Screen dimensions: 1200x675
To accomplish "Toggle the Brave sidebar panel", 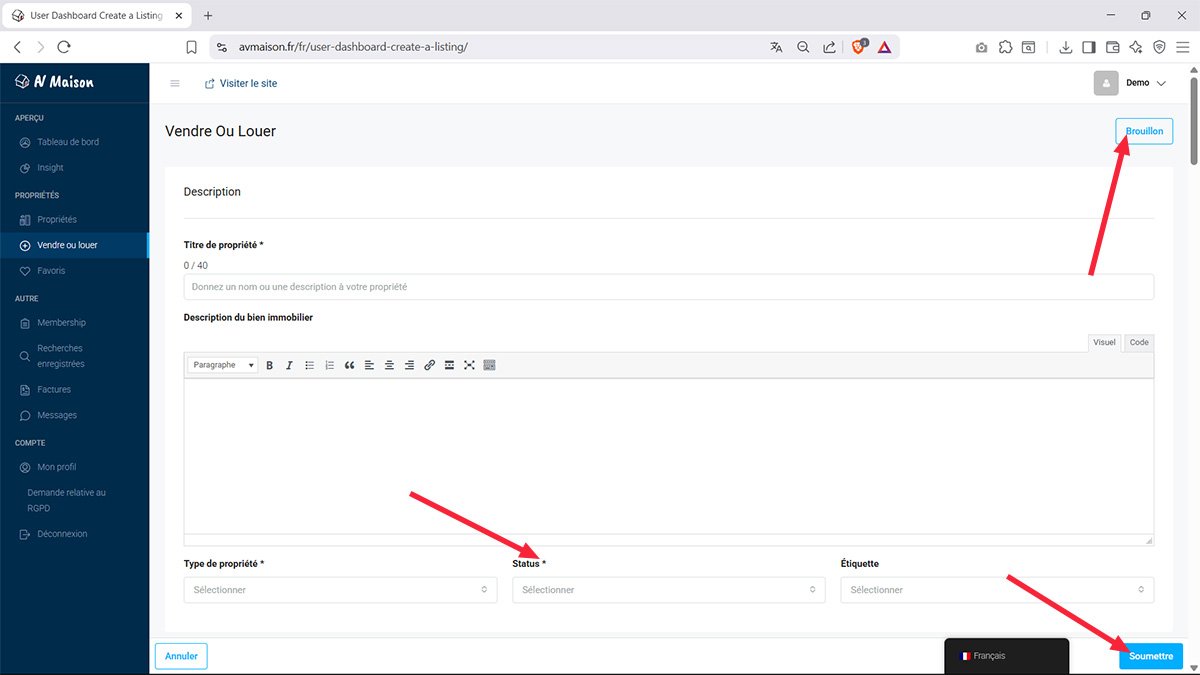I will [x=1088, y=47].
